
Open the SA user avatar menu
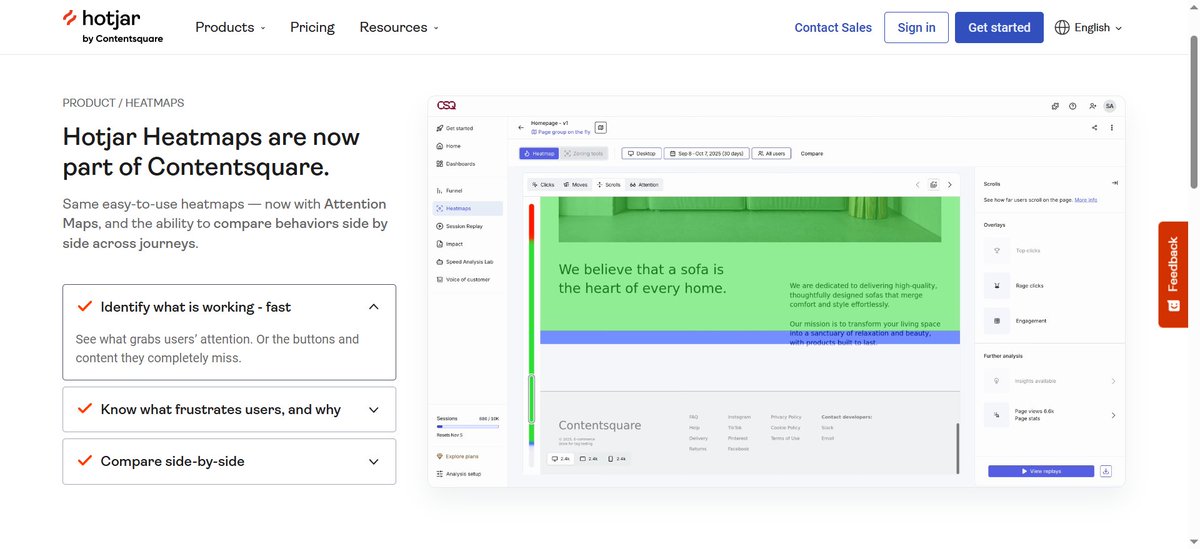point(1109,105)
